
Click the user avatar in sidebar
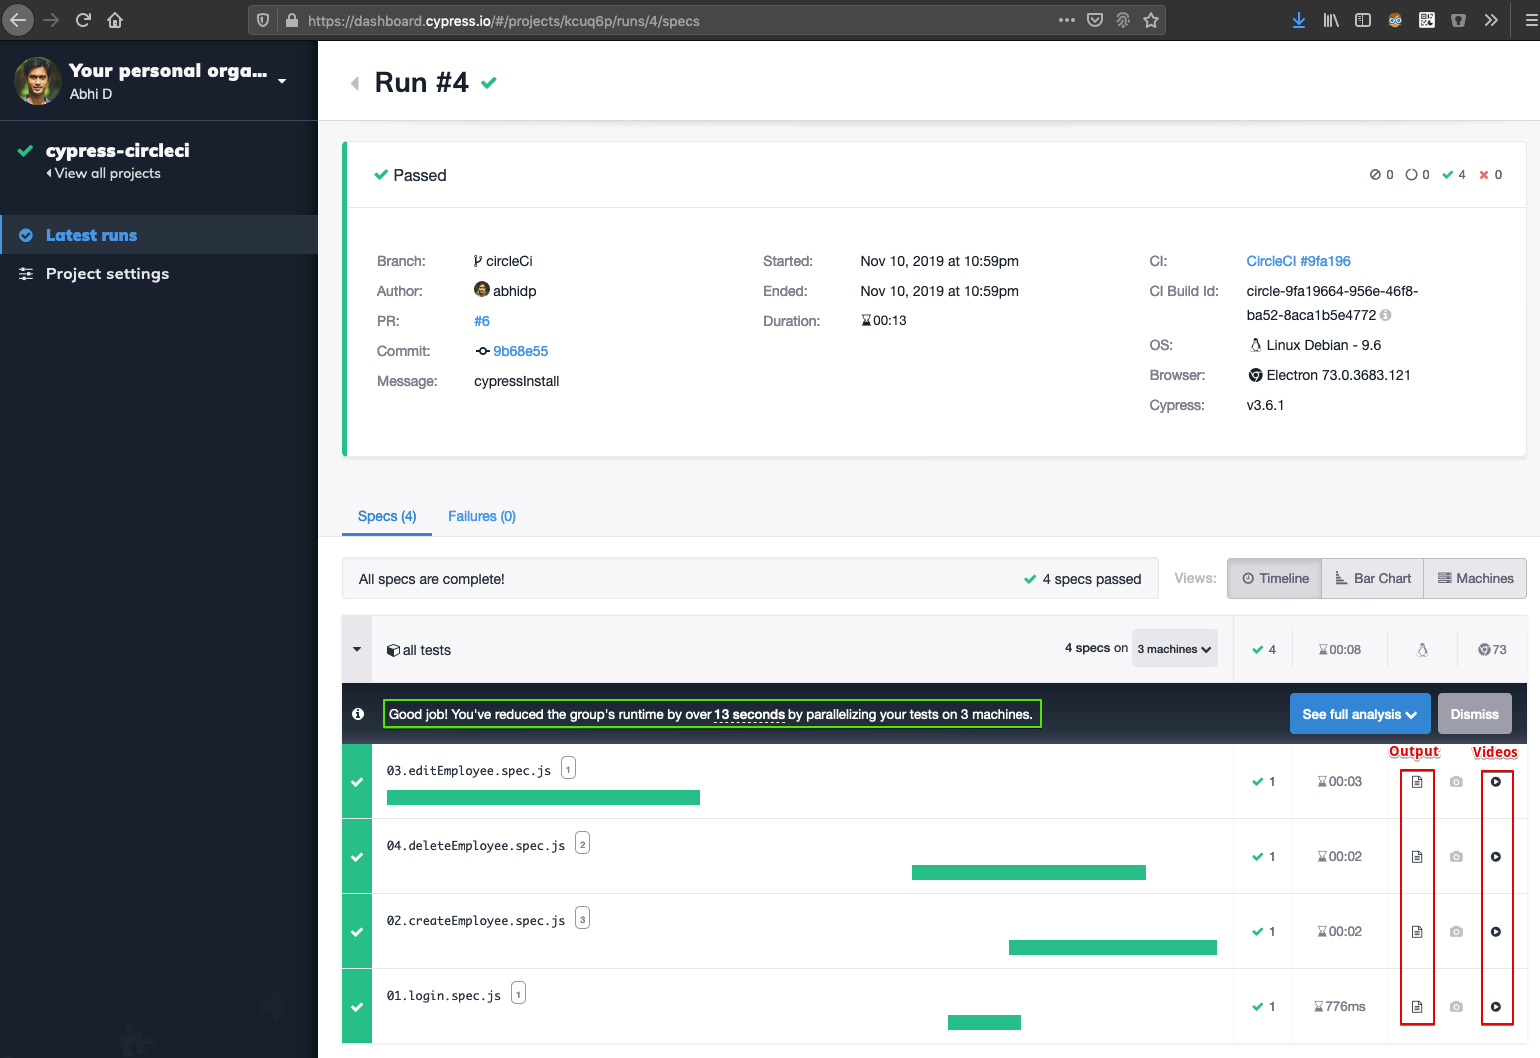tap(38, 81)
